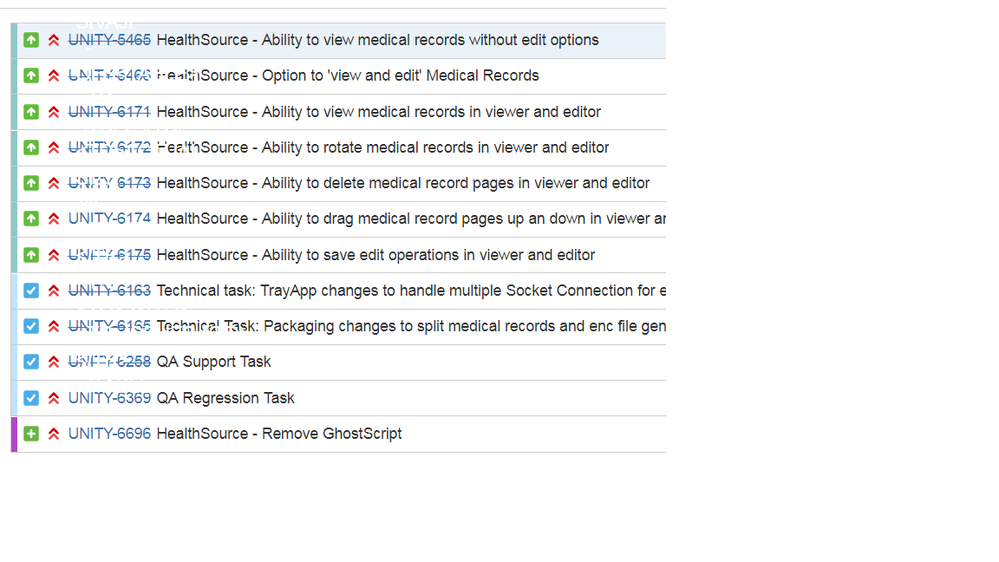Screen dimensions: 999x562
Task: Click the green plus icon for UNITY-6696
Action: pyautogui.click(x=31, y=434)
